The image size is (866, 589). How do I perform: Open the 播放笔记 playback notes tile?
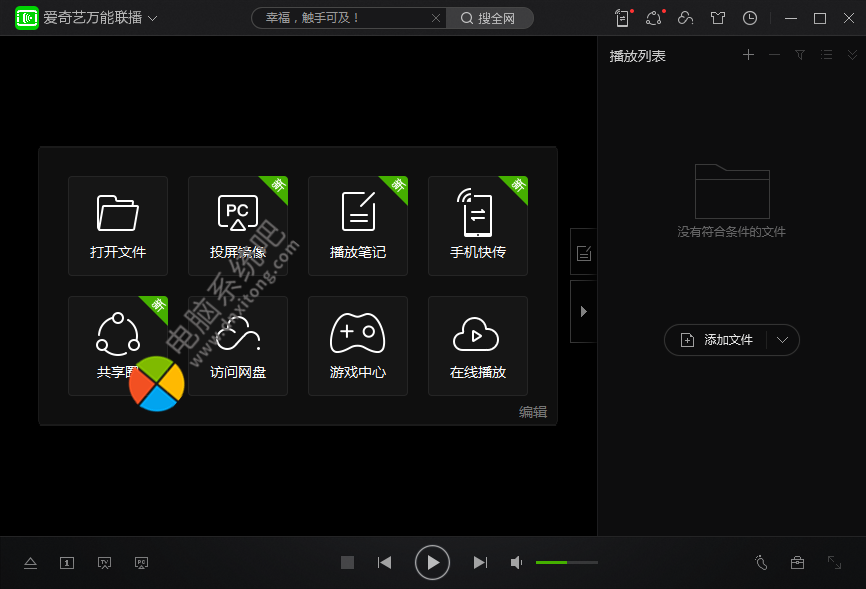tap(358, 226)
